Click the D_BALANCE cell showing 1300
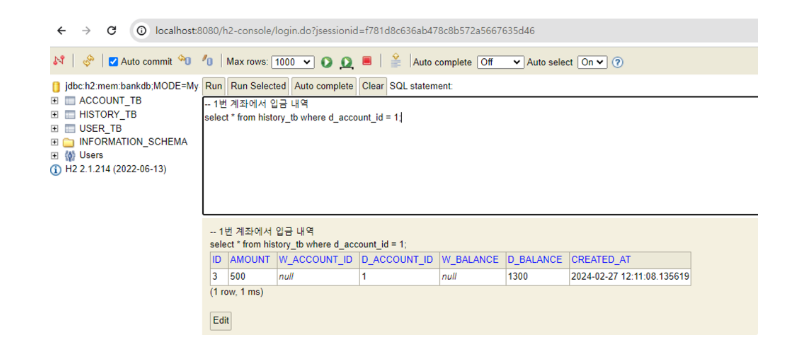808x361 pixels. tap(537, 277)
